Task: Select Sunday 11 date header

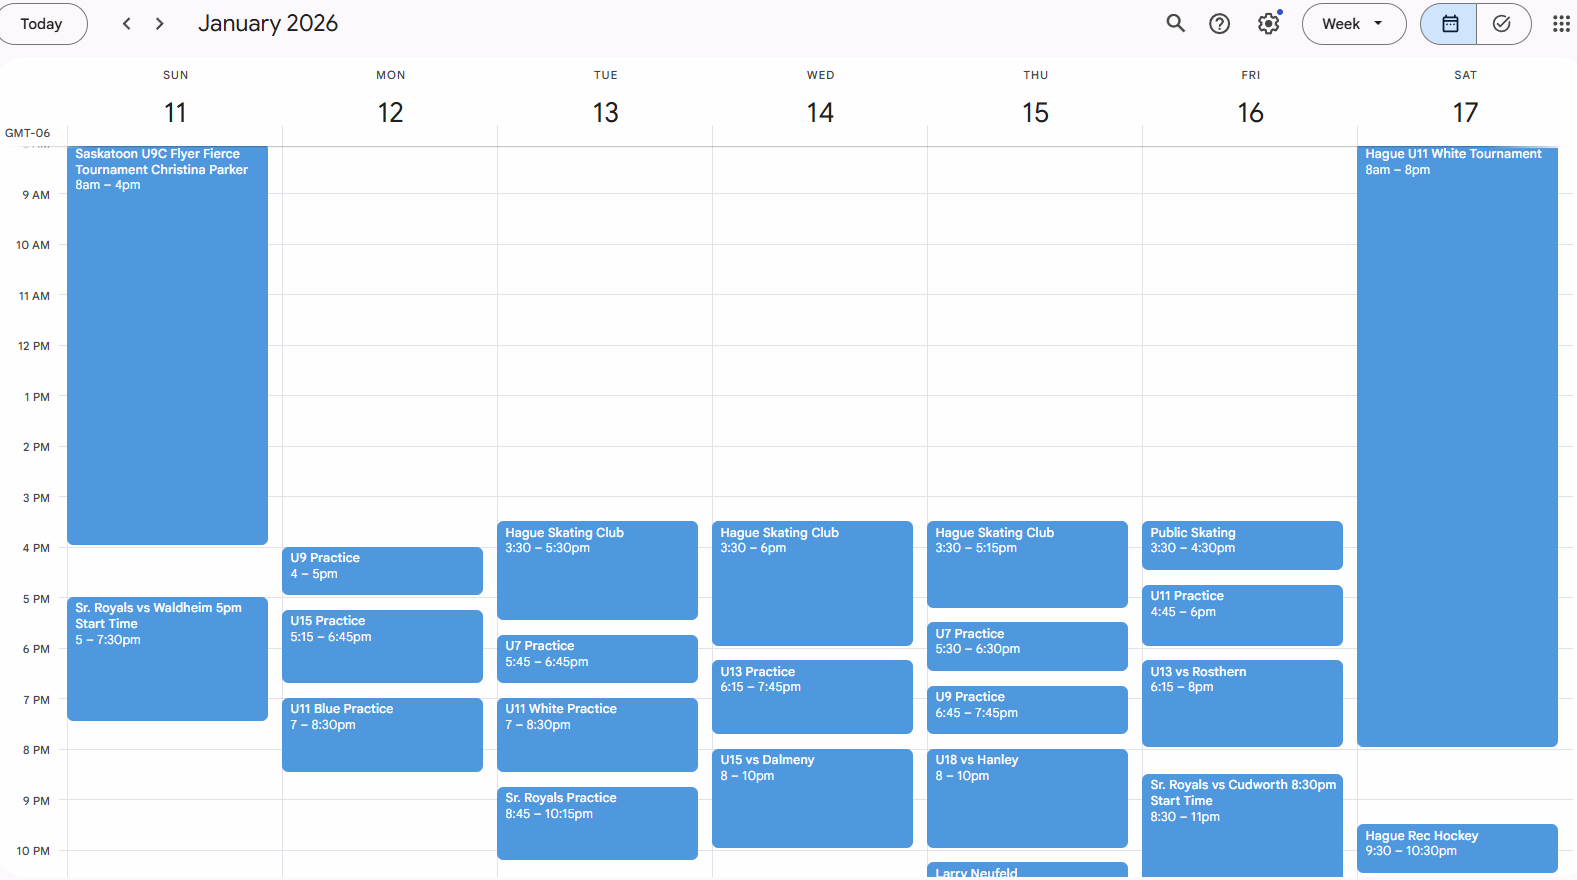Action: coord(175,112)
